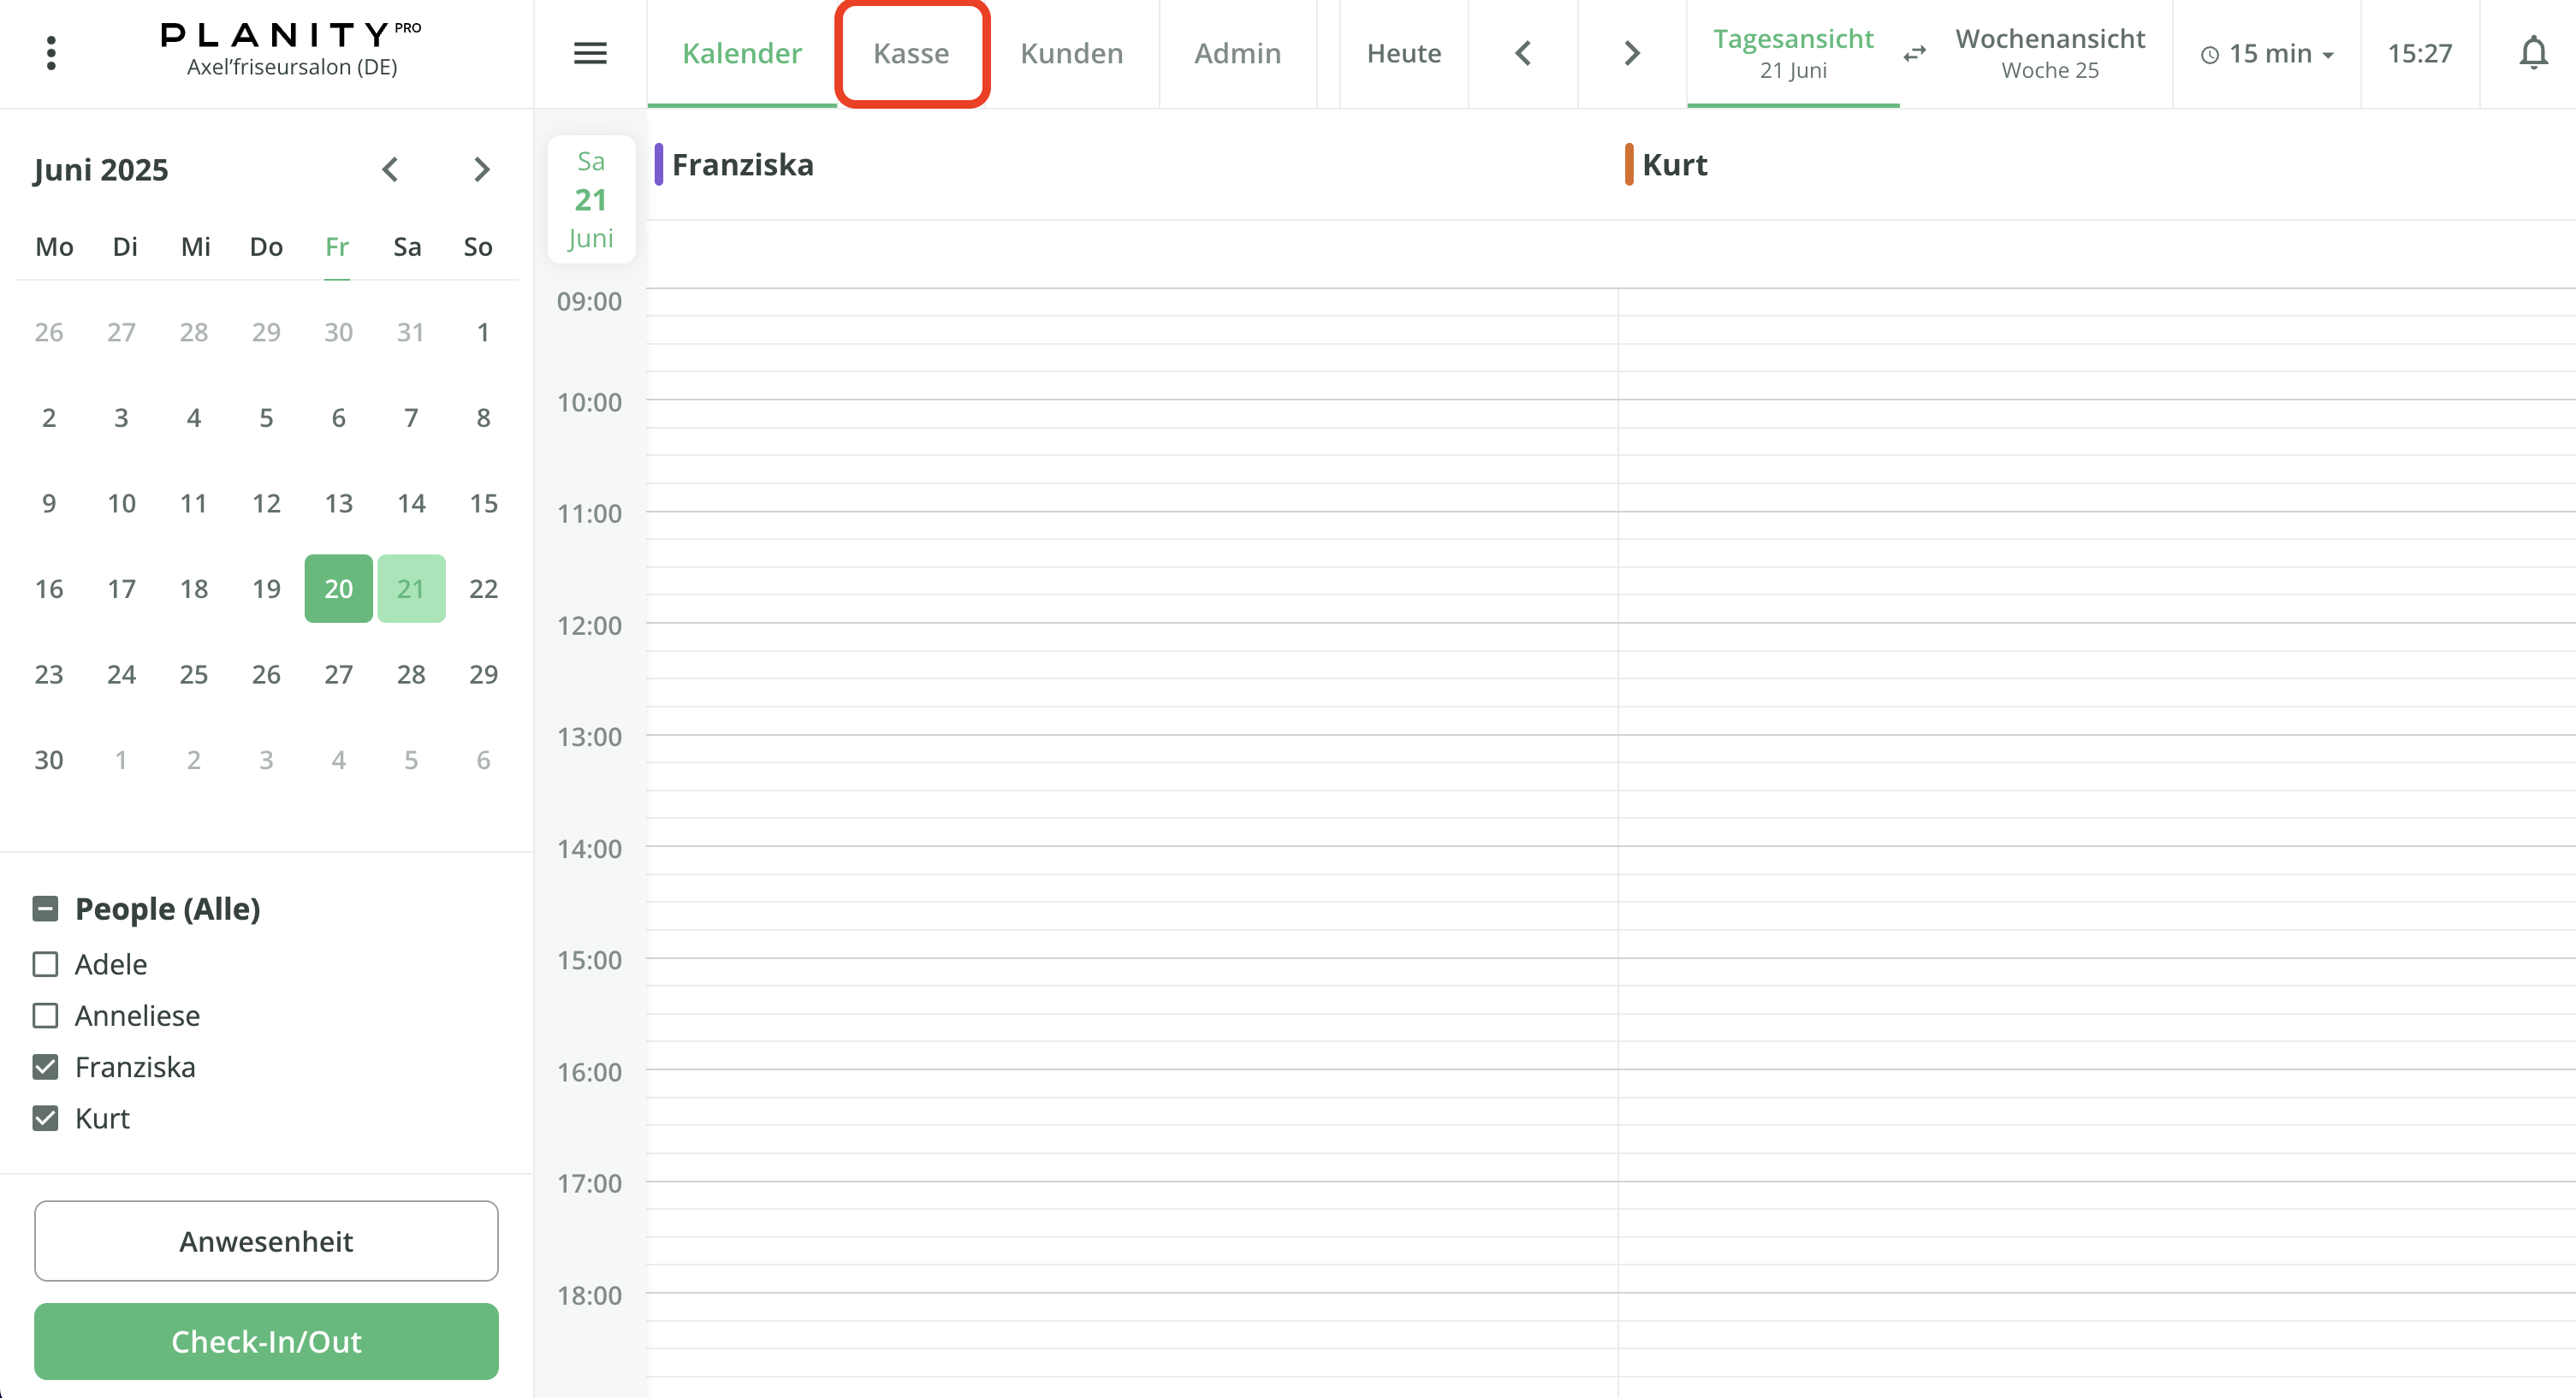The image size is (2576, 1398).
Task: Open the notifications bell
Action: 2533,53
